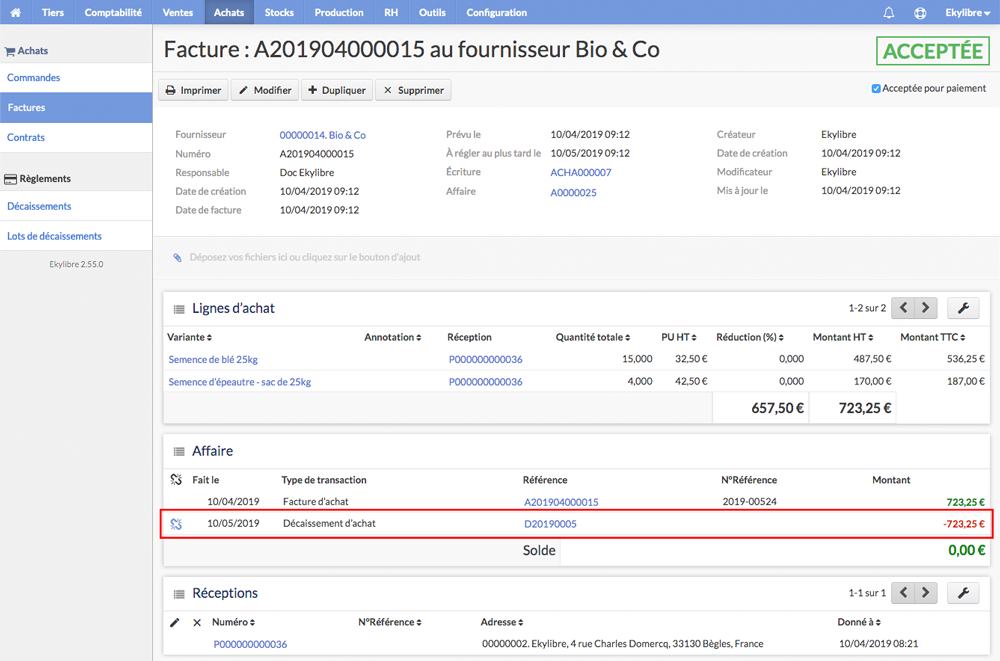Click the delete cross icon in Réceptions

[197, 623]
